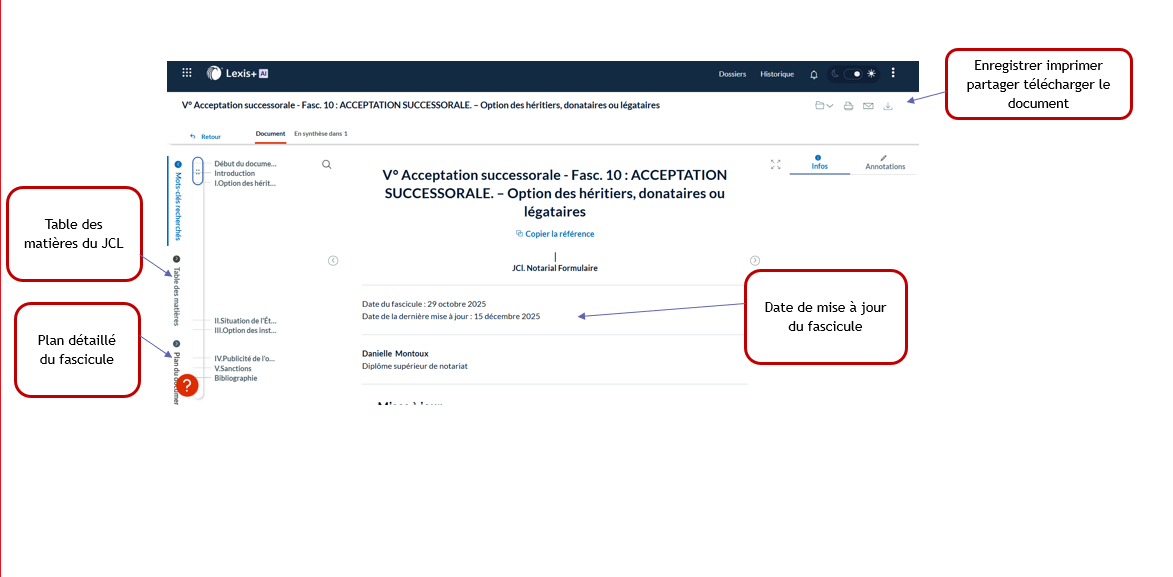Download the document
The height and width of the screenshot is (577, 1173).
point(888,106)
